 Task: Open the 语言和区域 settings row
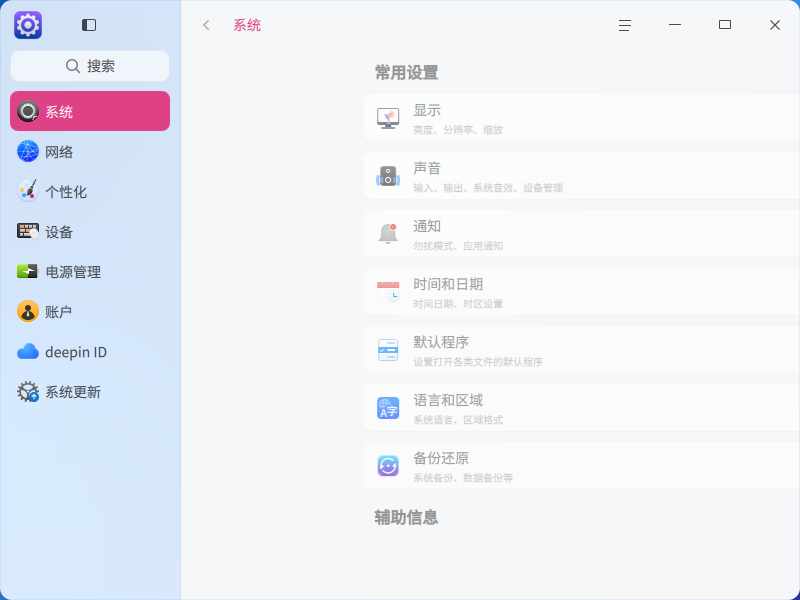[582, 408]
